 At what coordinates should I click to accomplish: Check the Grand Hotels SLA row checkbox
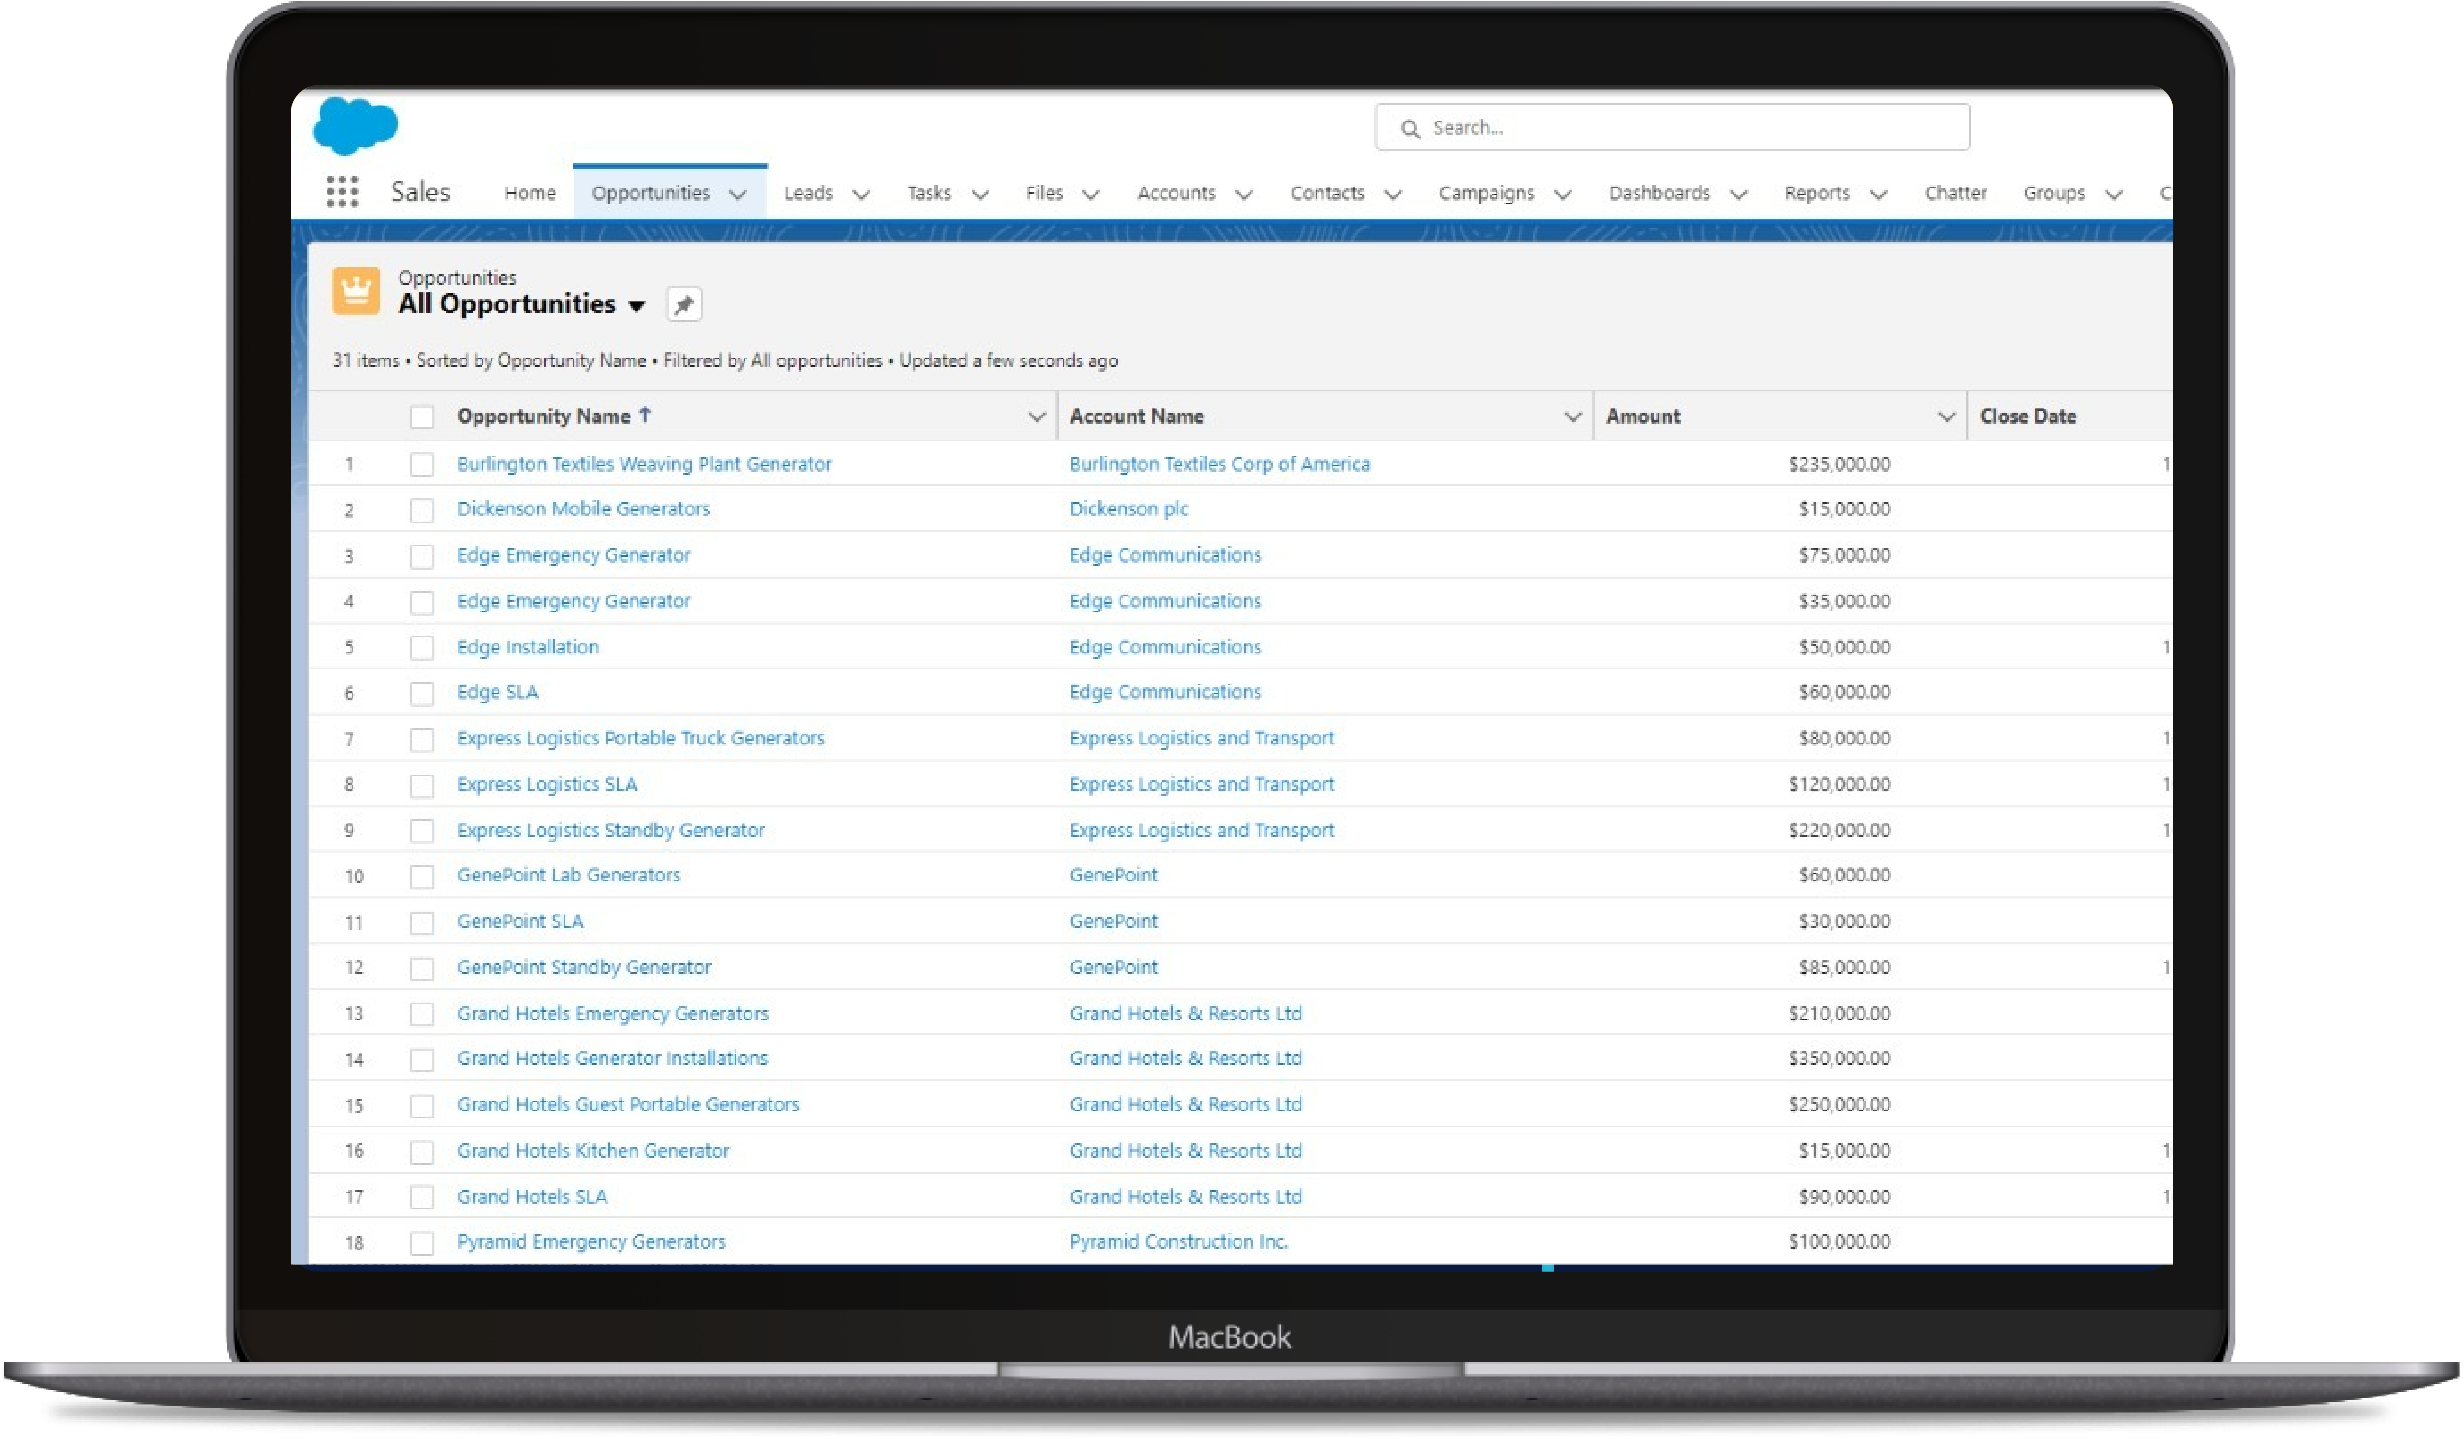[x=422, y=1197]
